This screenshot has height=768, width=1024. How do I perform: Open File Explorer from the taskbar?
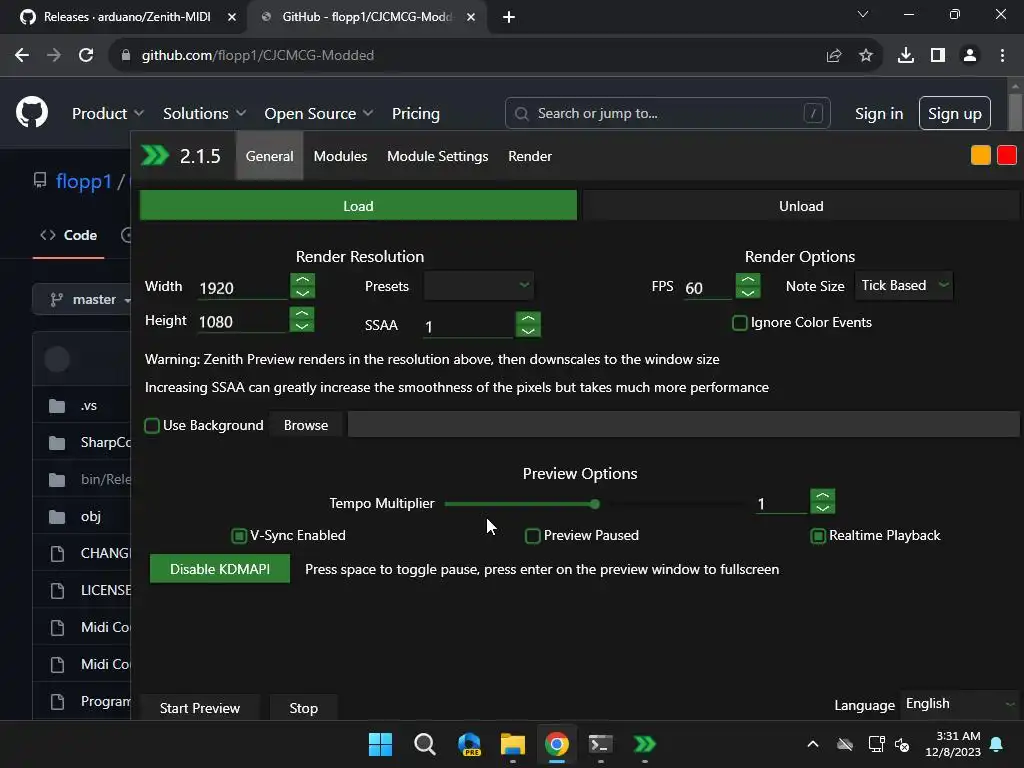click(x=513, y=744)
